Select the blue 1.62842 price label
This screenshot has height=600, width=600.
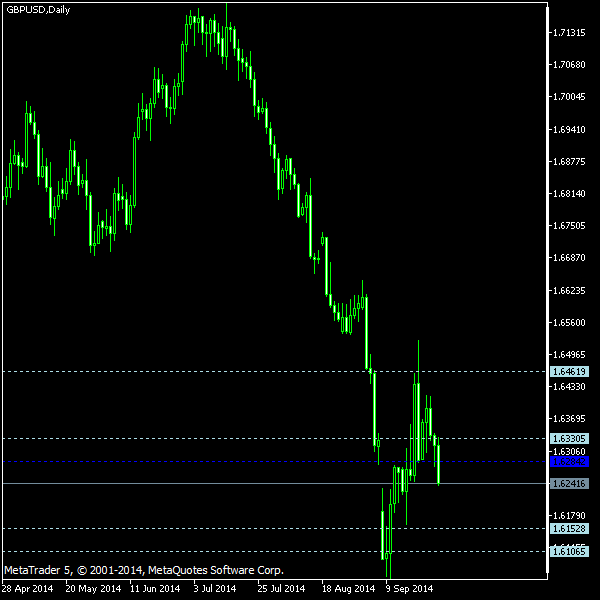point(569,462)
